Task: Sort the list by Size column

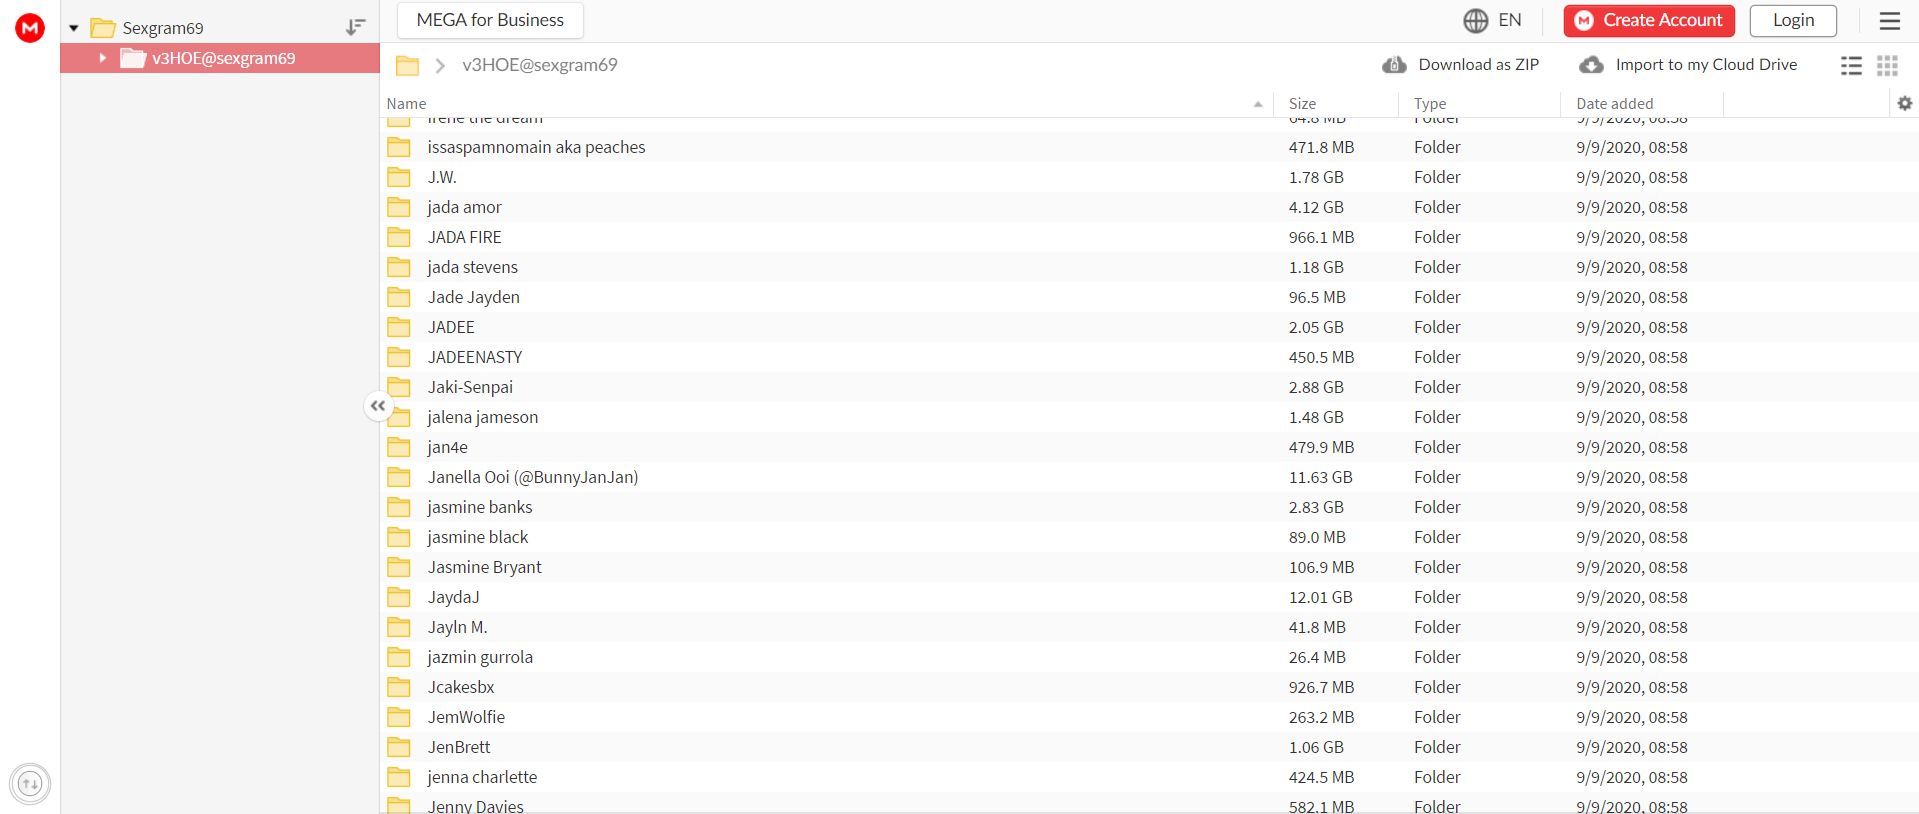Action: click(1302, 103)
